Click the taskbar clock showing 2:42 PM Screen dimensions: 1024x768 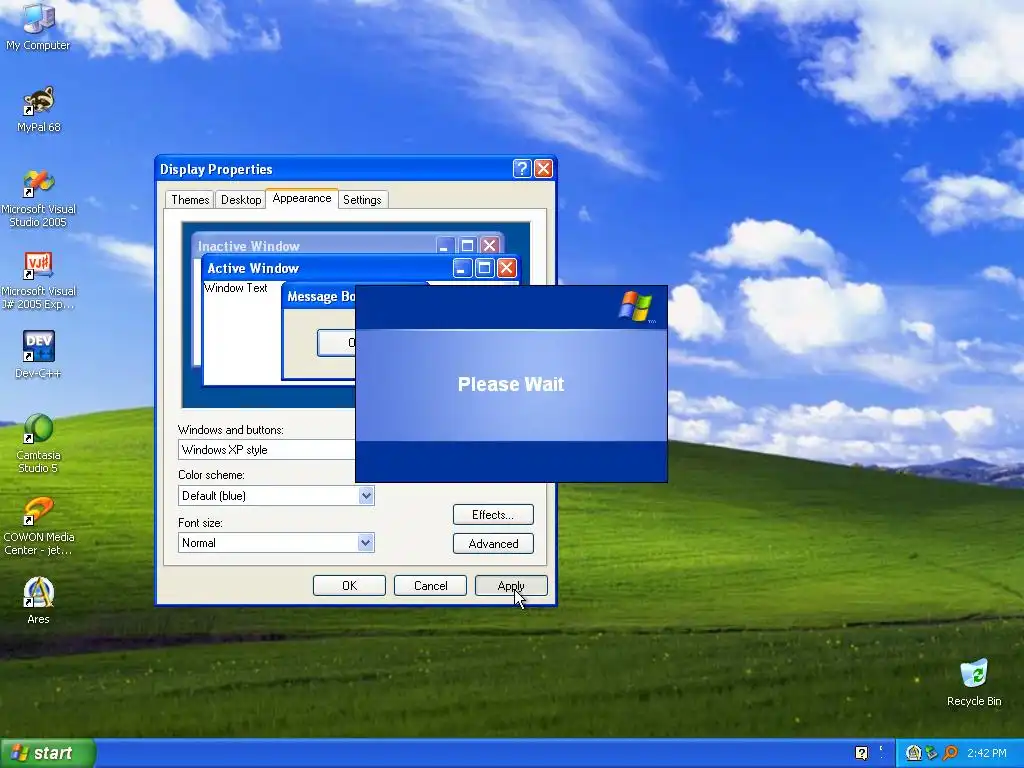coord(987,753)
